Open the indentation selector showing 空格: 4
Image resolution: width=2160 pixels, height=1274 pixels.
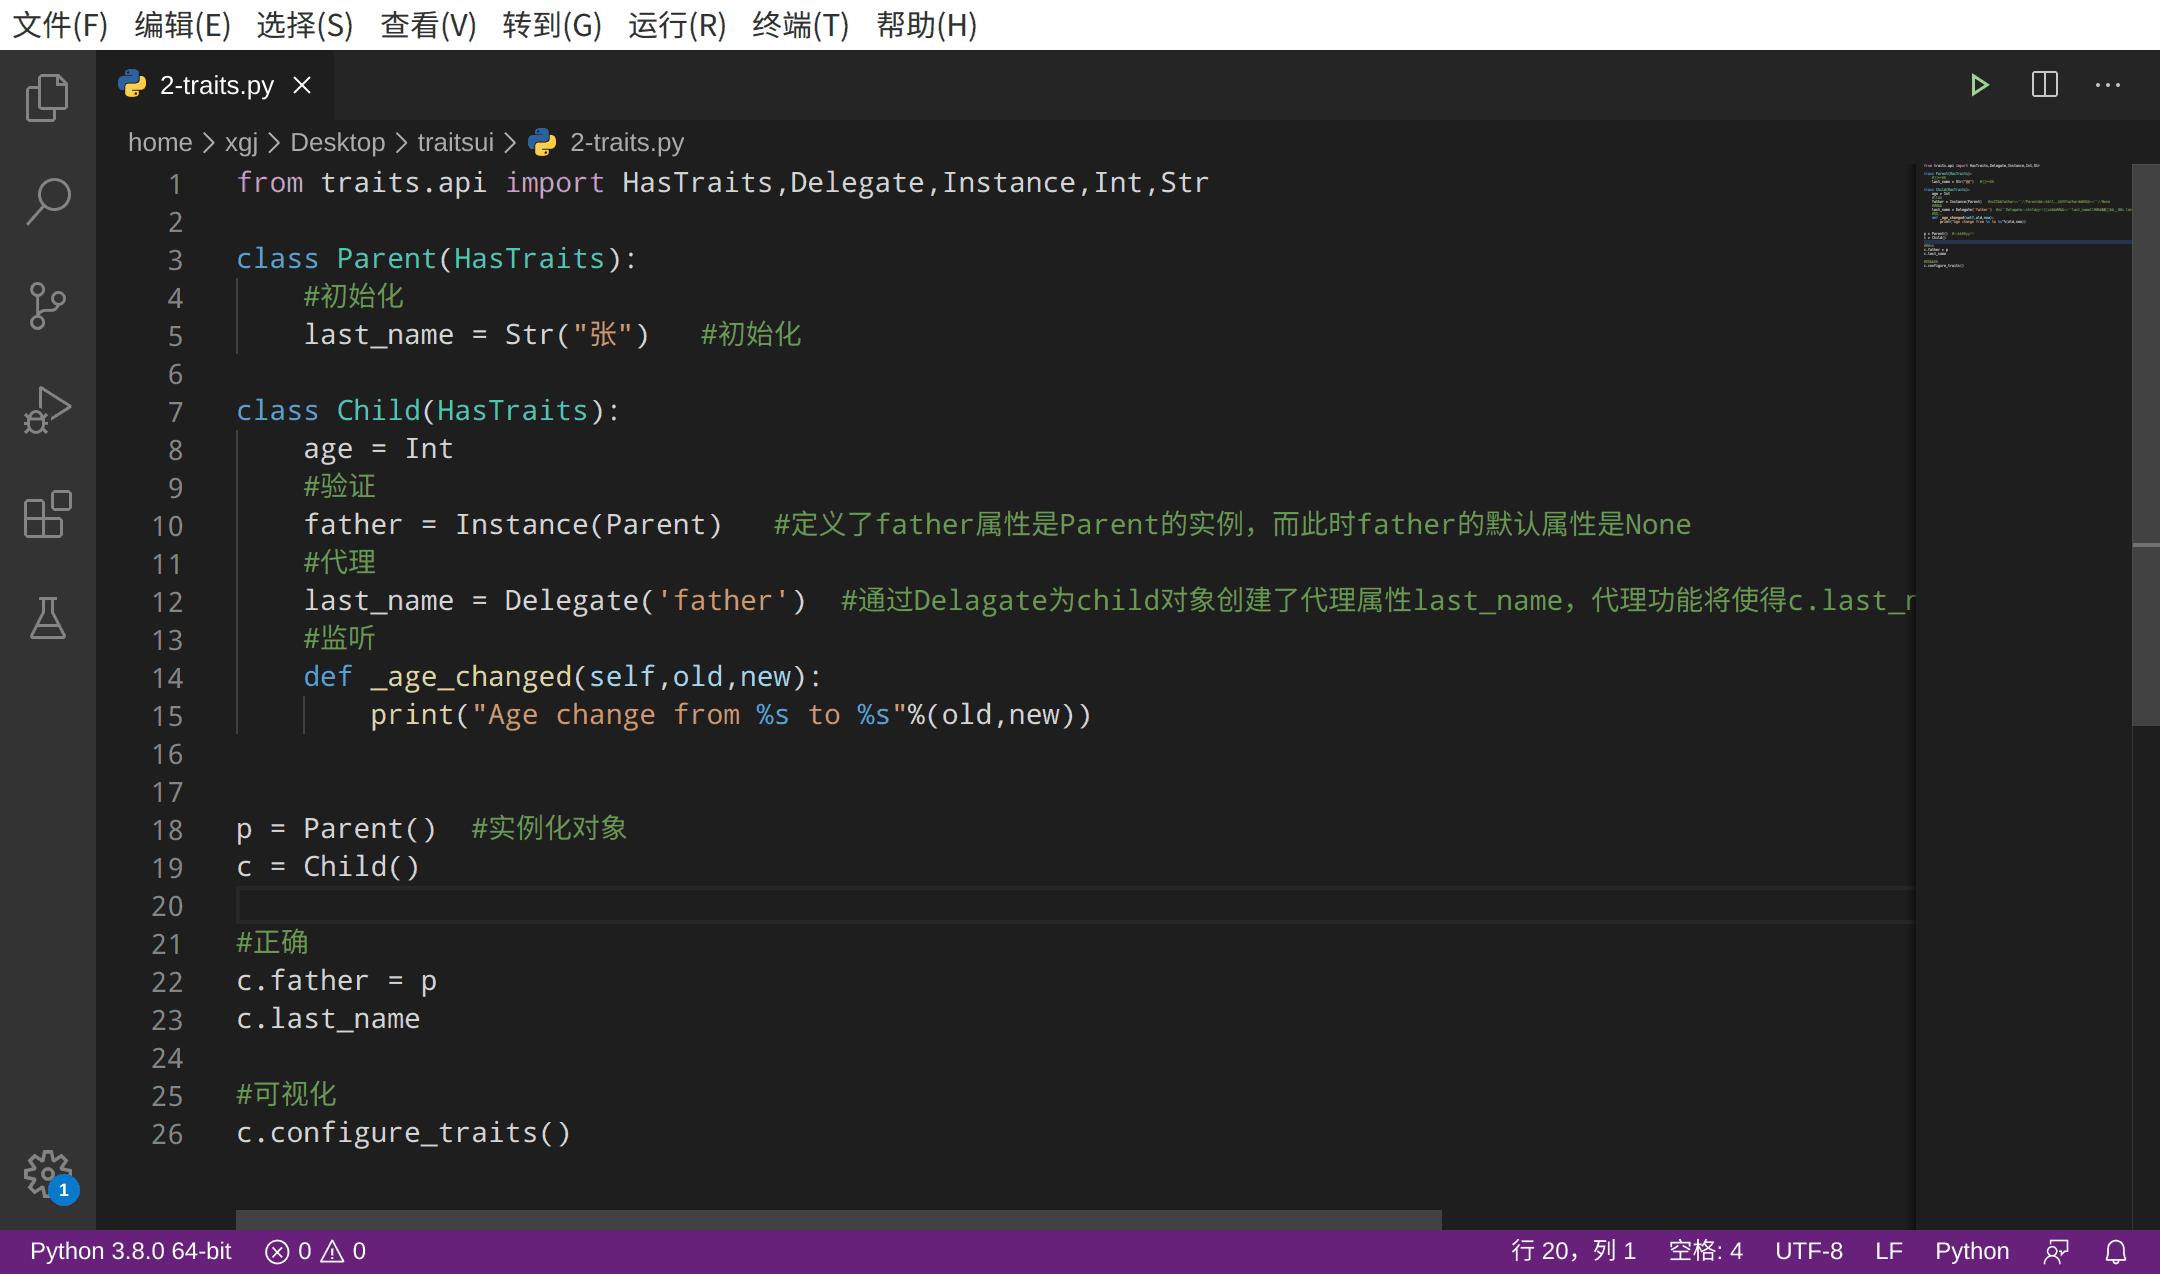pyautogui.click(x=1705, y=1251)
